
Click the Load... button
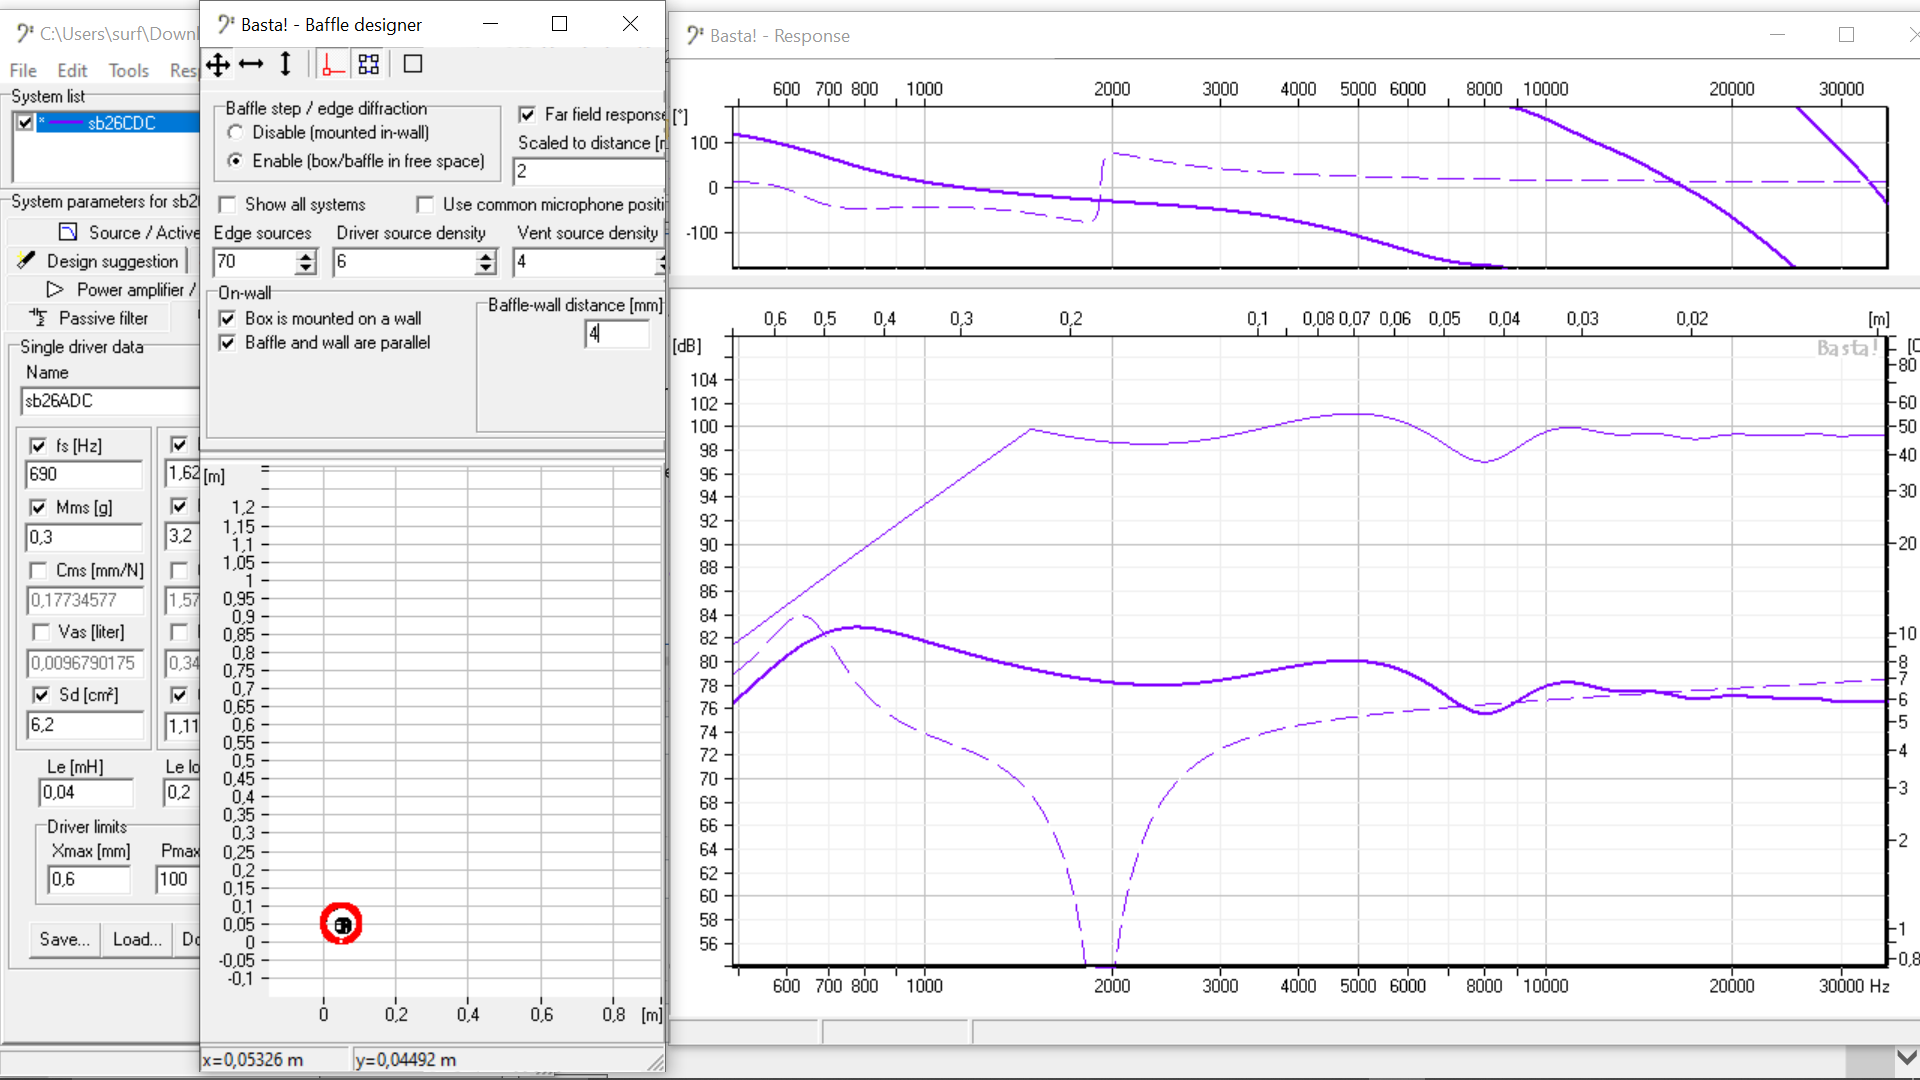[x=137, y=939]
